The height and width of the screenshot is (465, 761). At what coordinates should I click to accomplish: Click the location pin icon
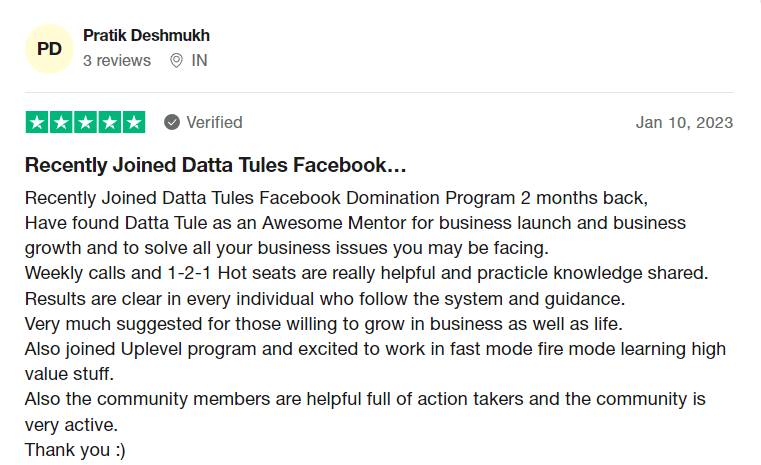pos(176,60)
